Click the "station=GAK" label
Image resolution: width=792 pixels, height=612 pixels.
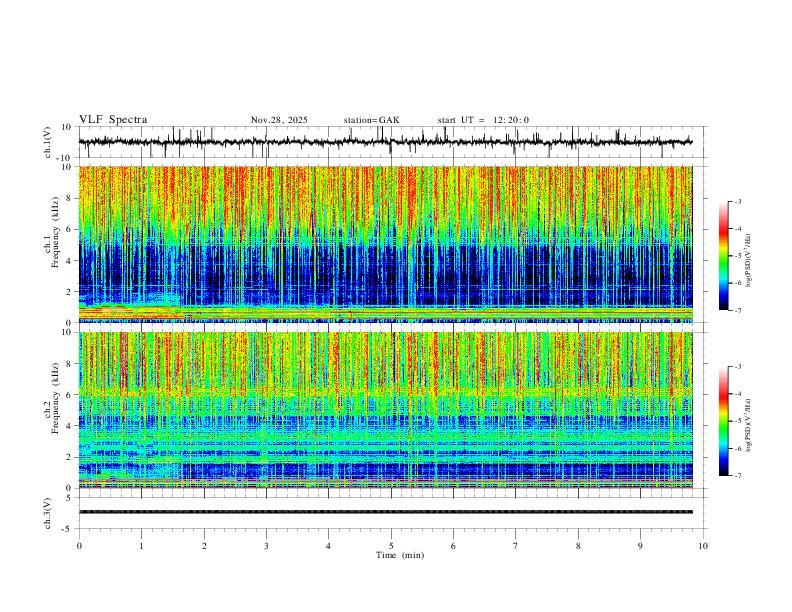click(371, 120)
